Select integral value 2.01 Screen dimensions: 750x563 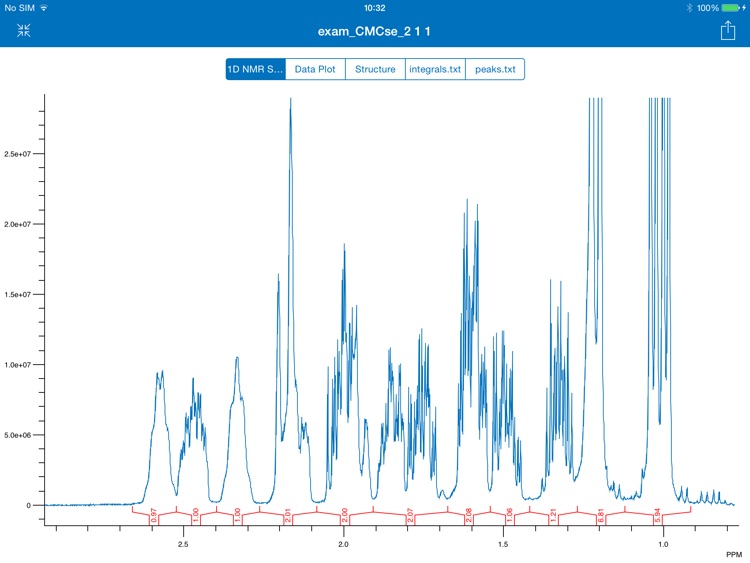click(287, 515)
